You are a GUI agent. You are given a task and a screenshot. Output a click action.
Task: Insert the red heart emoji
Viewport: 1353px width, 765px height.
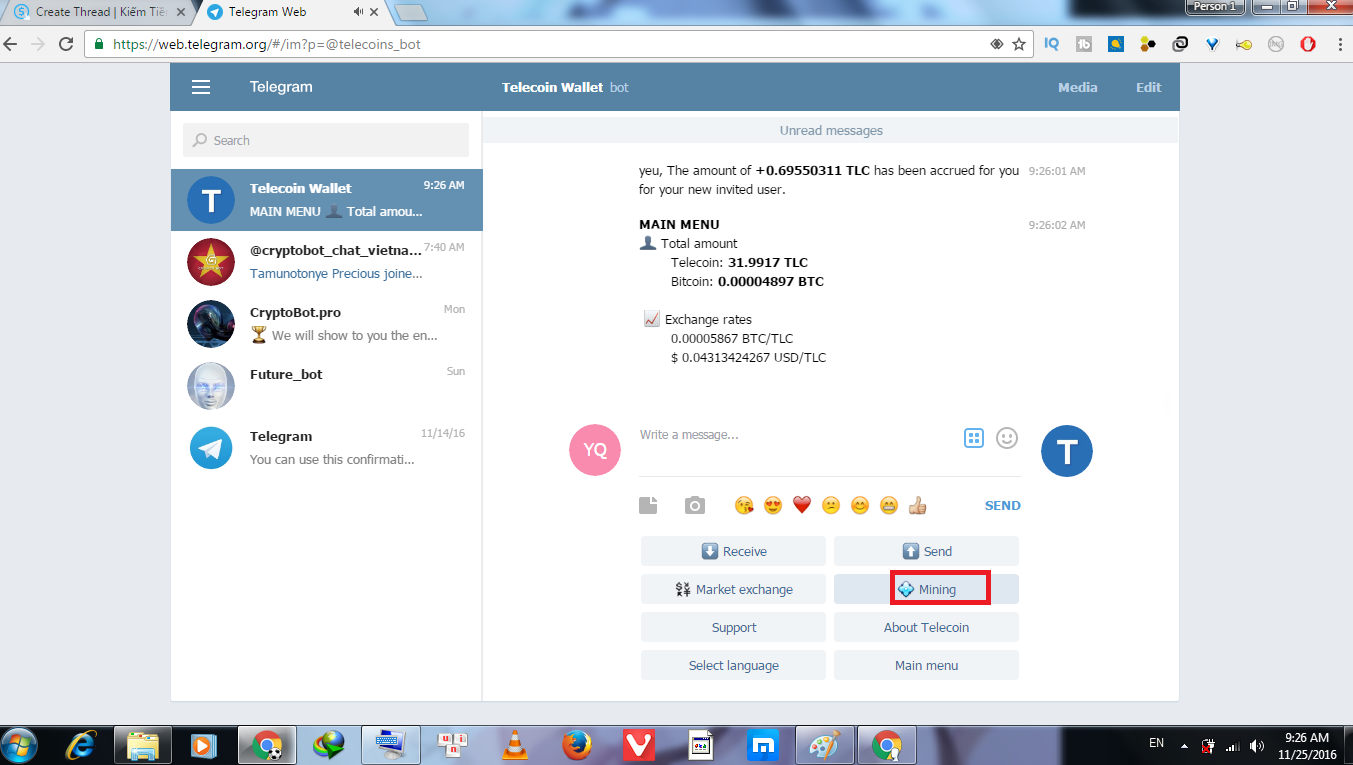[801, 506]
